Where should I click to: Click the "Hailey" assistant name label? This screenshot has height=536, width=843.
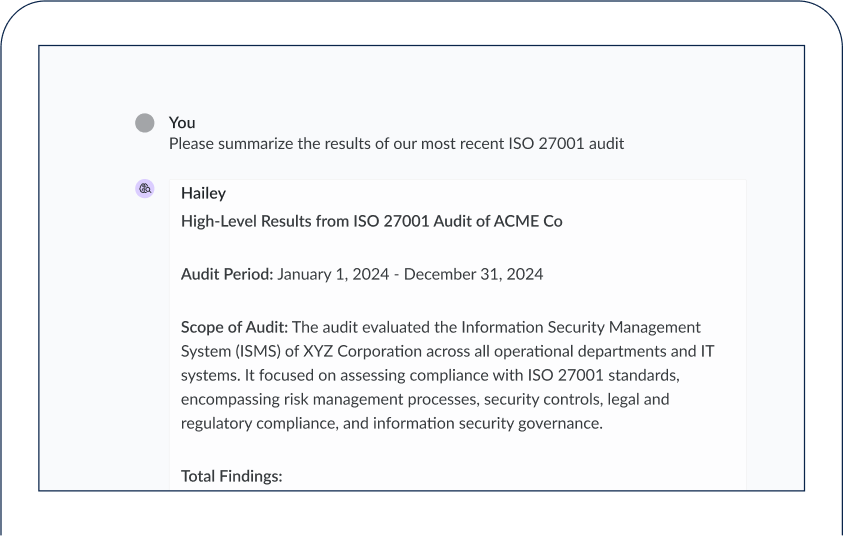pos(203,193)
